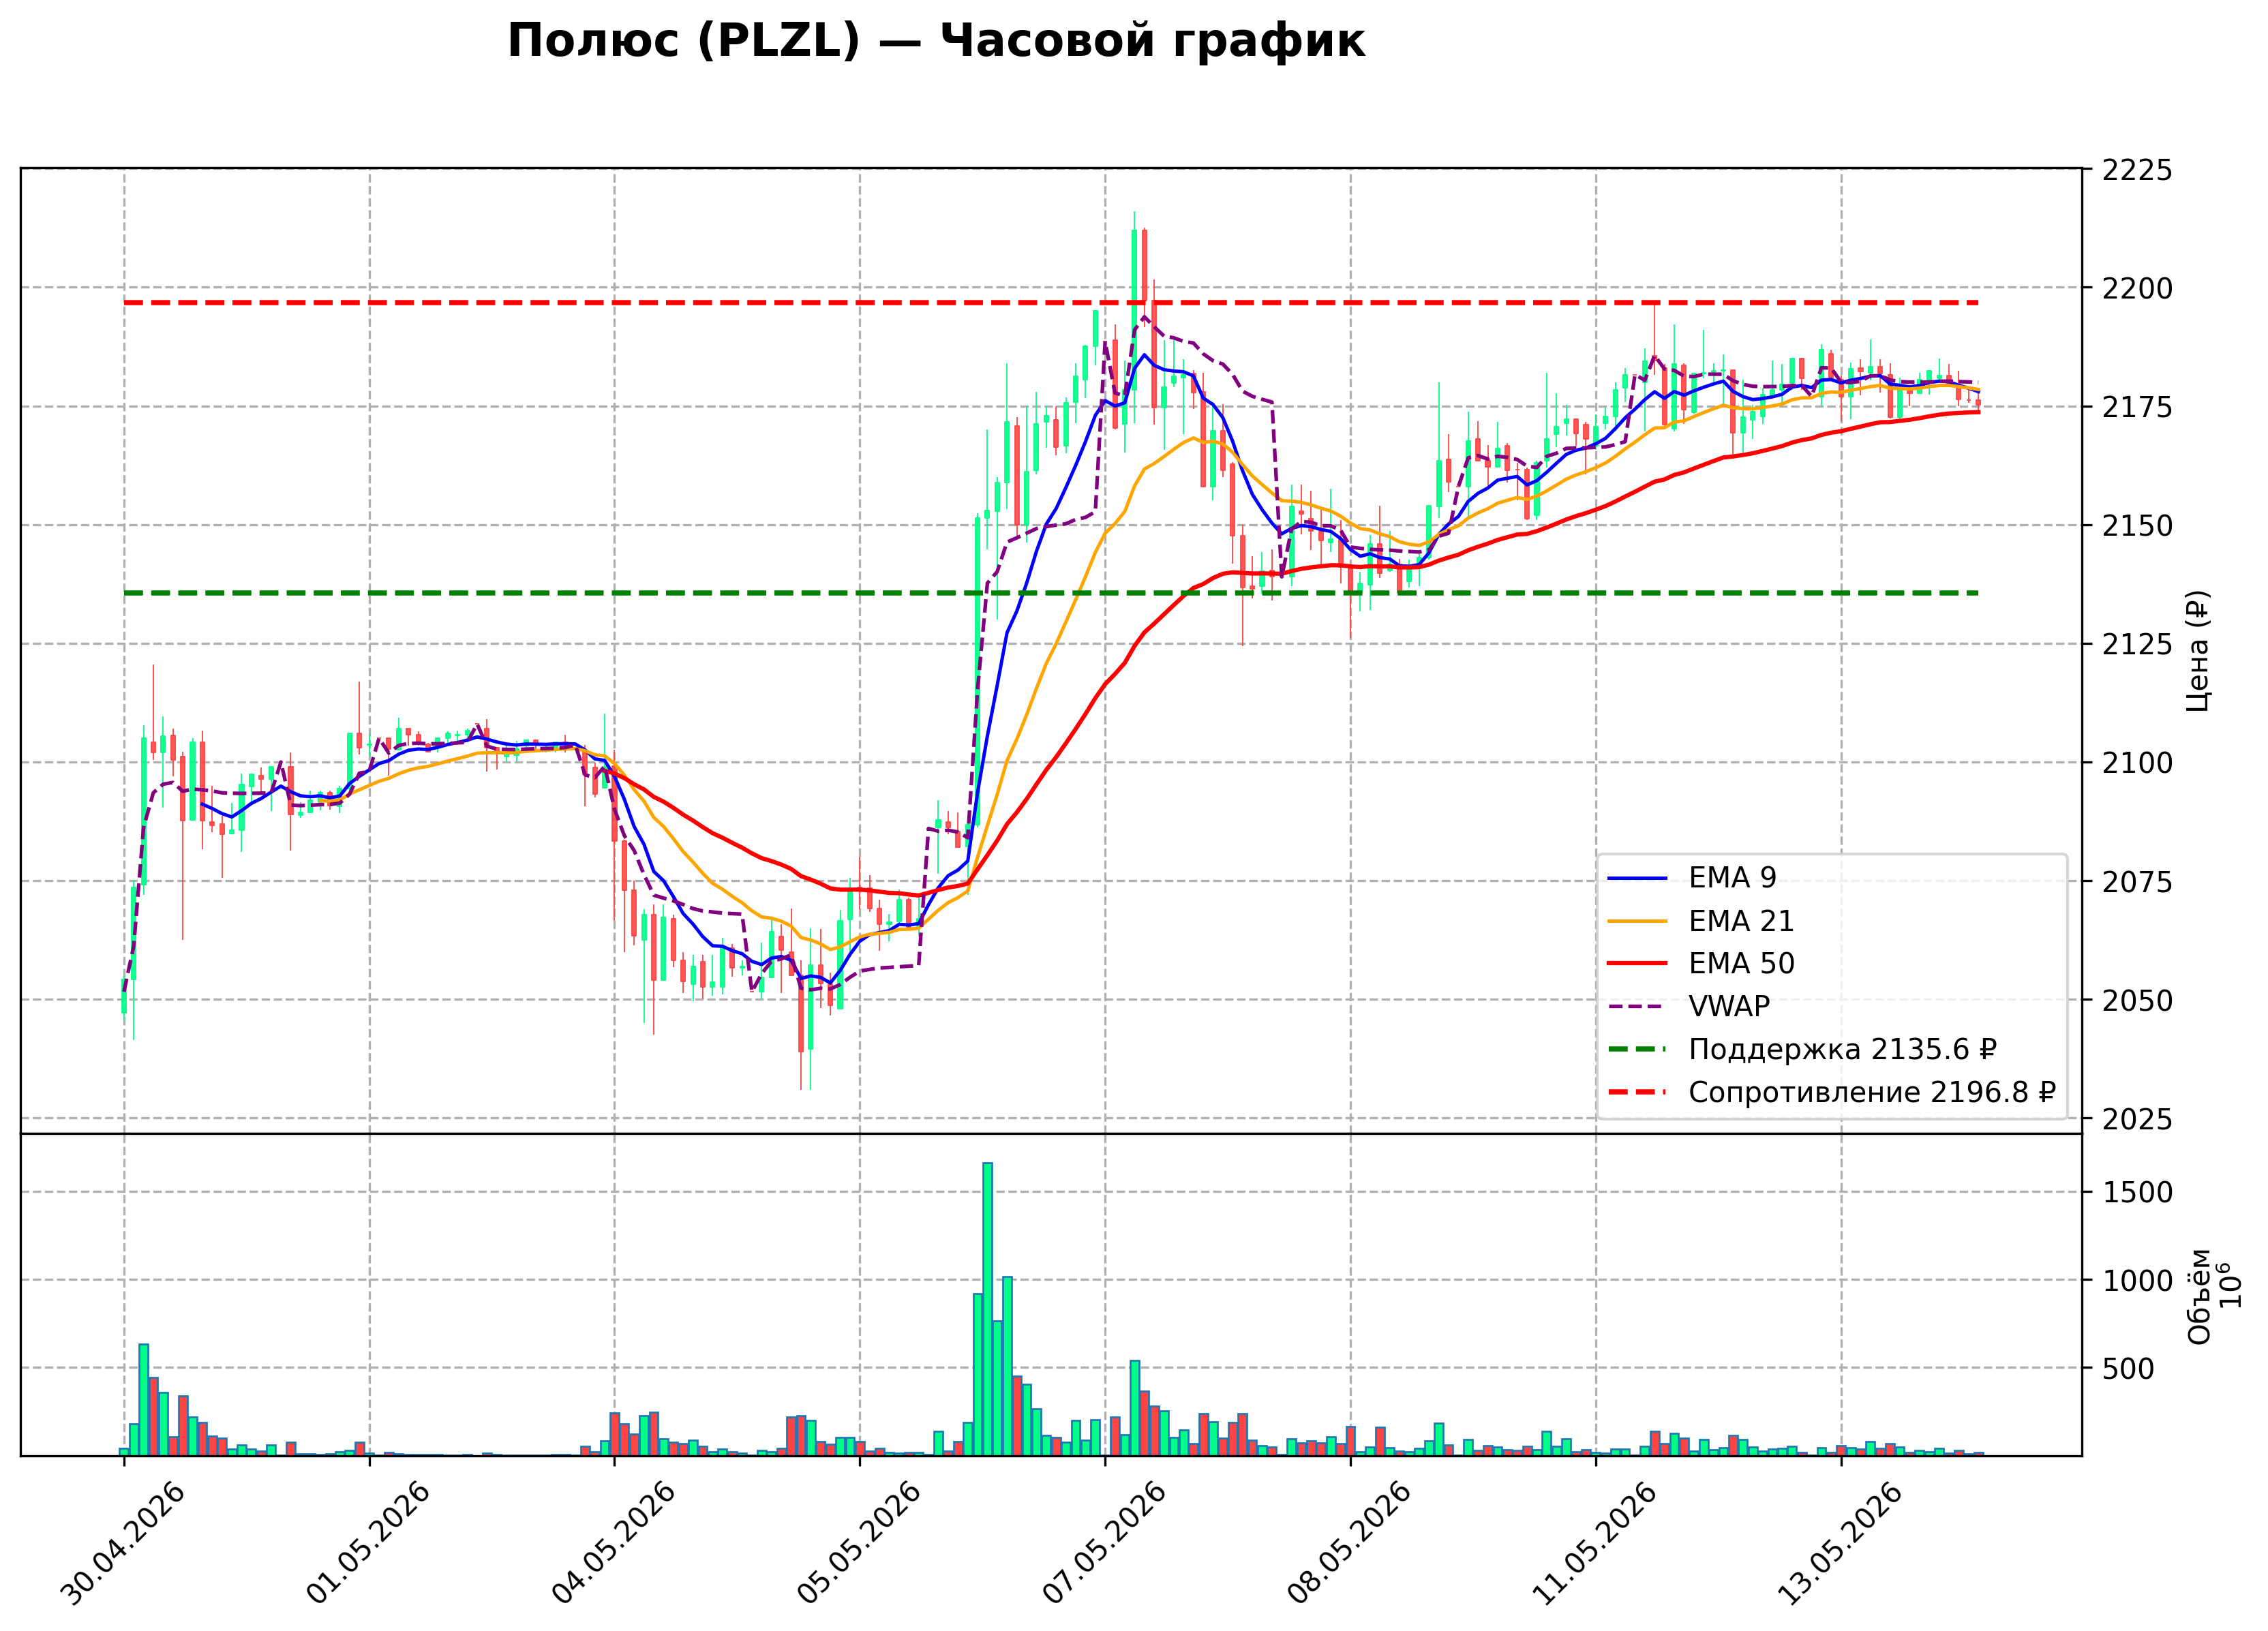Viewport: 2268px width, 1631px height.
Task: Select the "EMA 50" legend label
Action: pos(1741,964)
